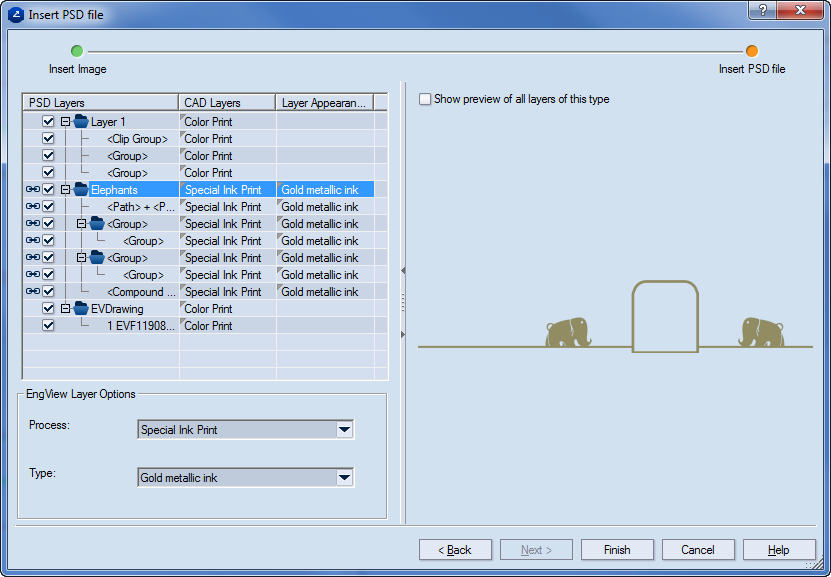Click the Elephants layer folder icon

81,190
